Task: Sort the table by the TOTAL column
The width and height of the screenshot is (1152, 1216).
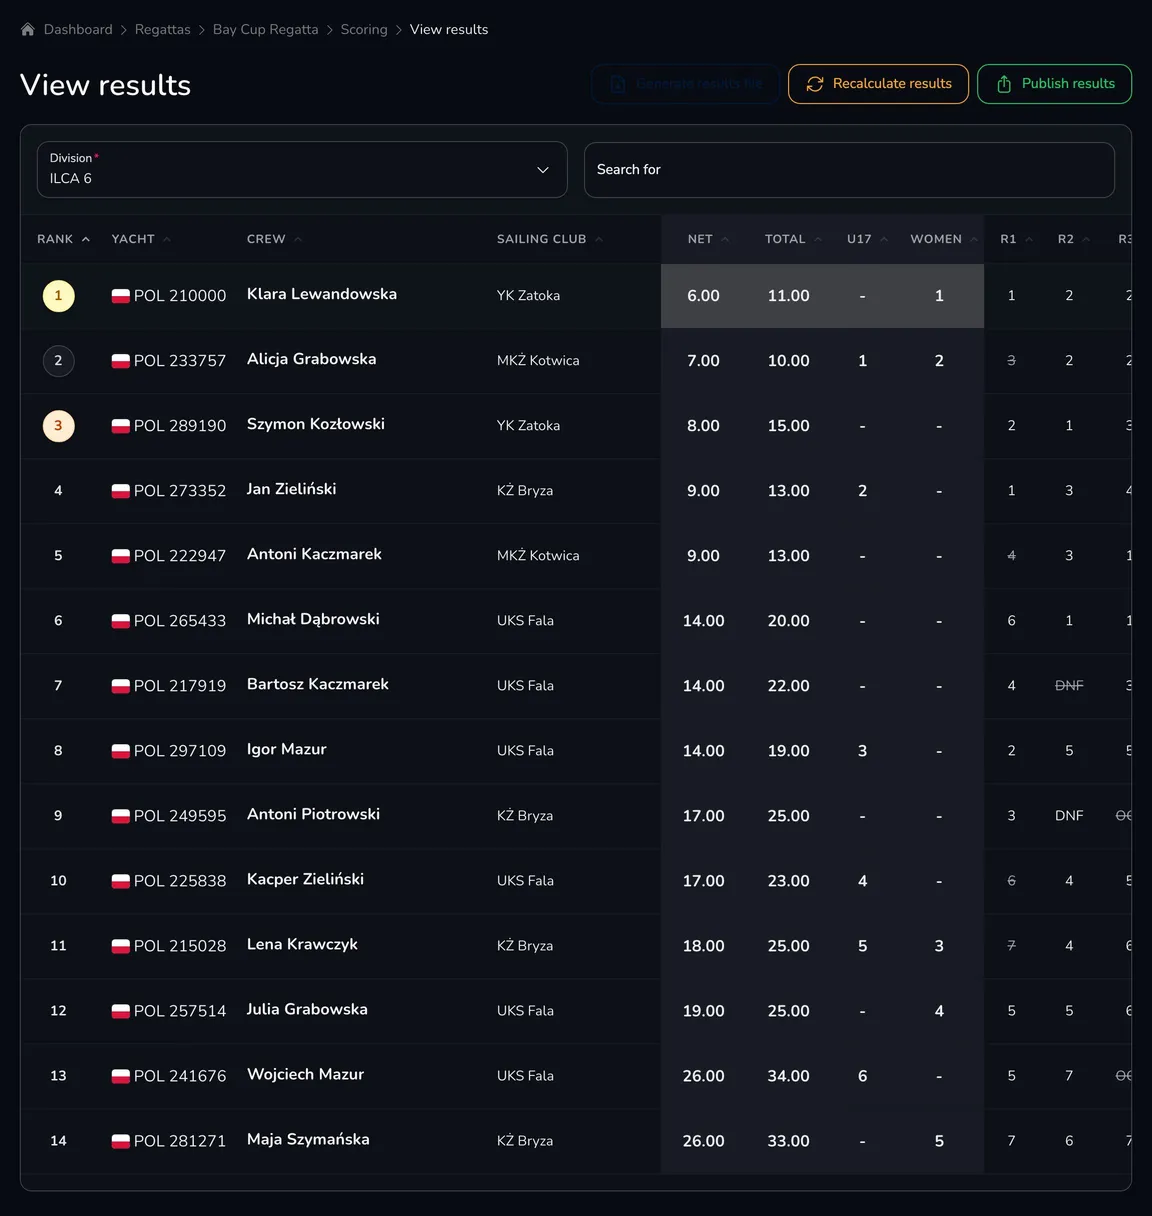Action: (793, 239)
